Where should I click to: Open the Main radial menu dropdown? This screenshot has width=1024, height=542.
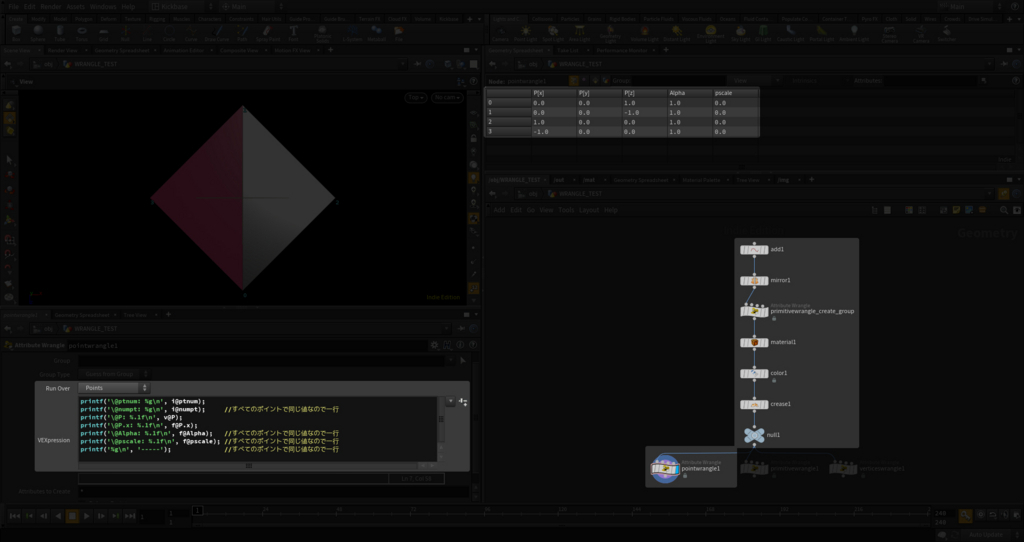coord(252,7)
